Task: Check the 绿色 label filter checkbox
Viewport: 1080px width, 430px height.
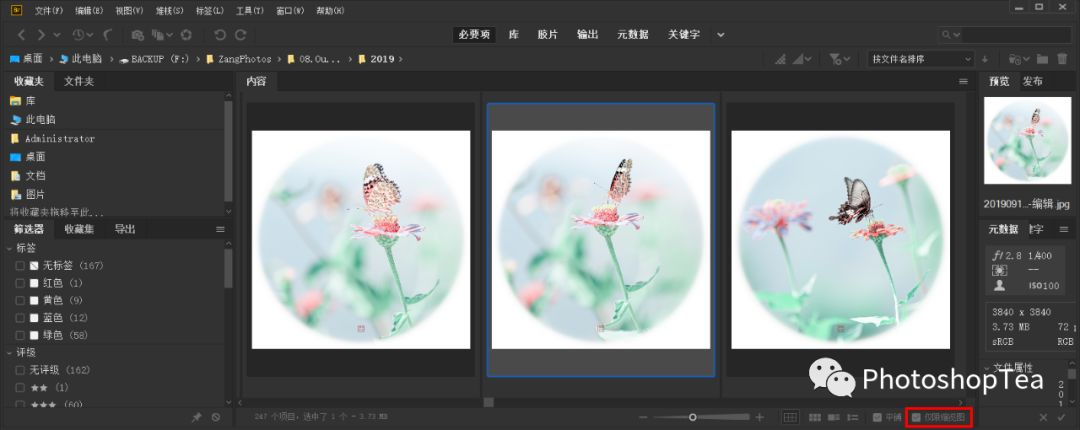Action: (x=20, y=335)
